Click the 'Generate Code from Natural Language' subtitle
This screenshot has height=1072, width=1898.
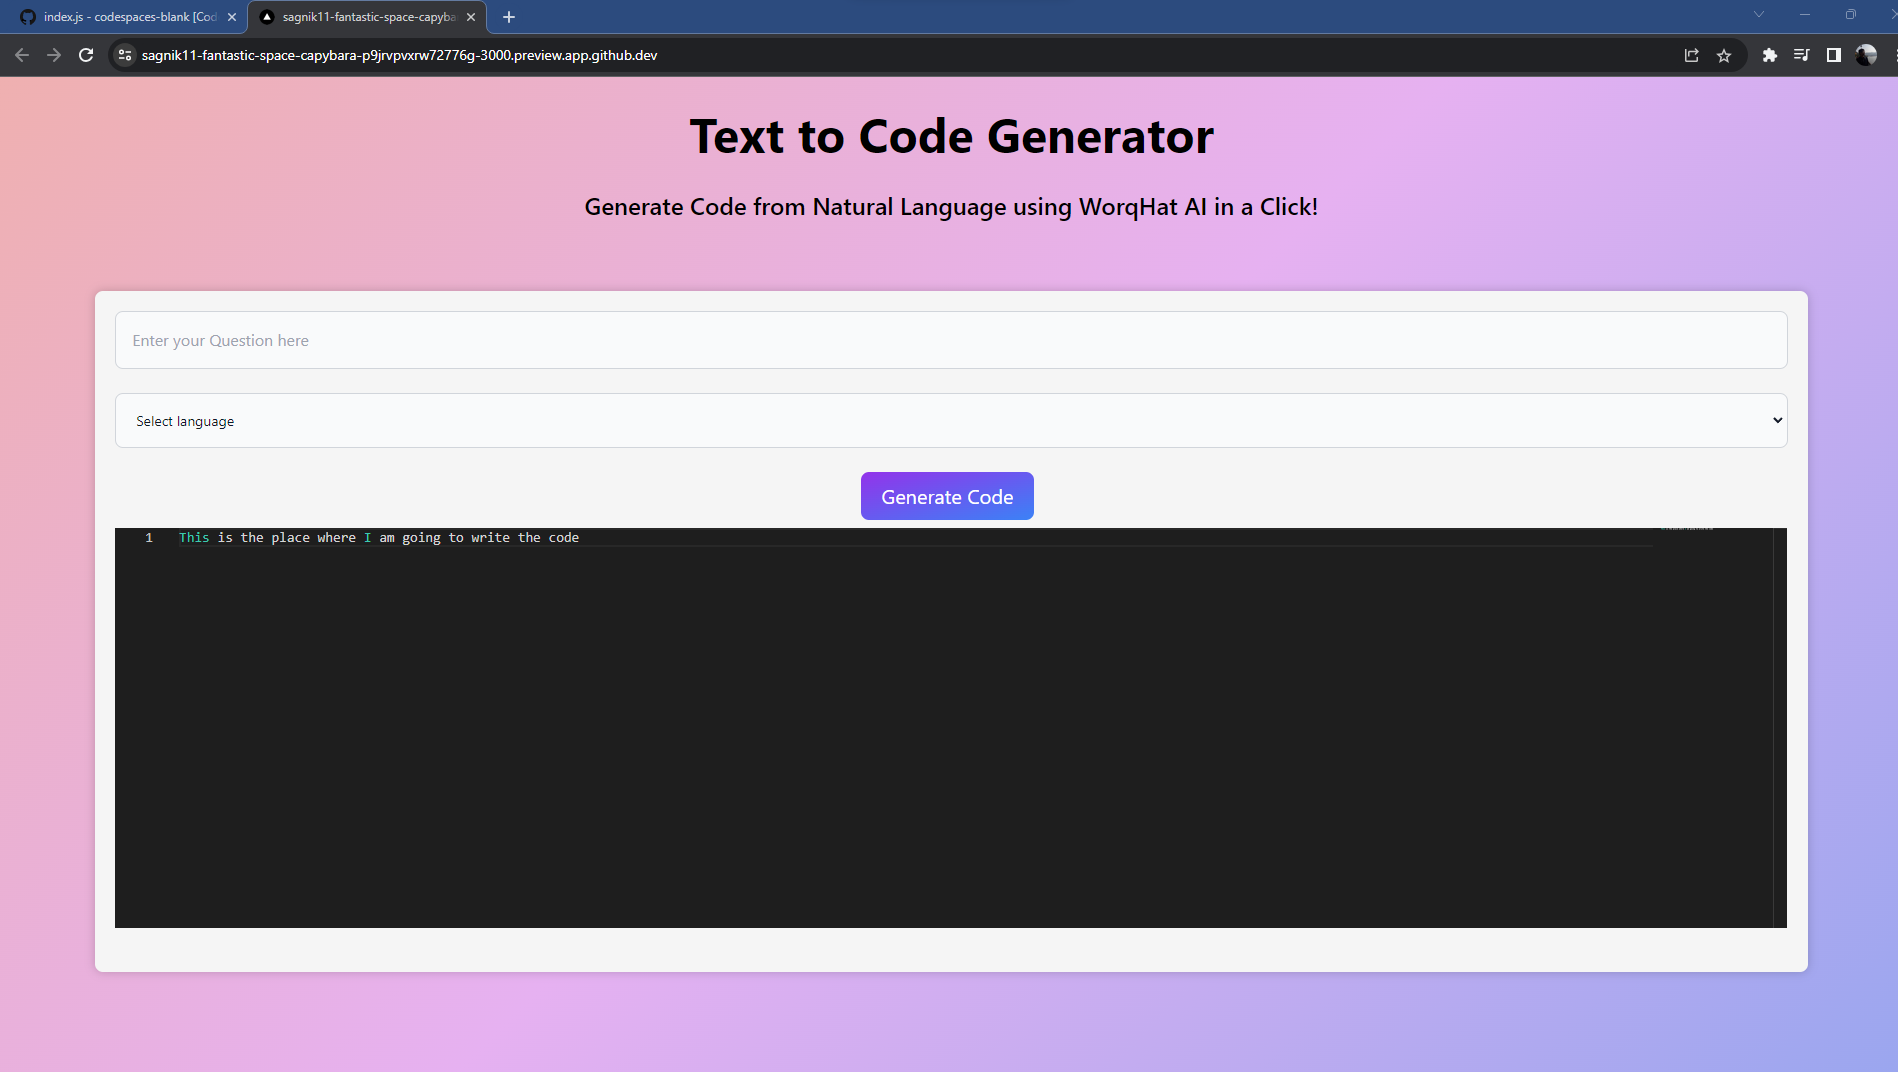(951, 207)
